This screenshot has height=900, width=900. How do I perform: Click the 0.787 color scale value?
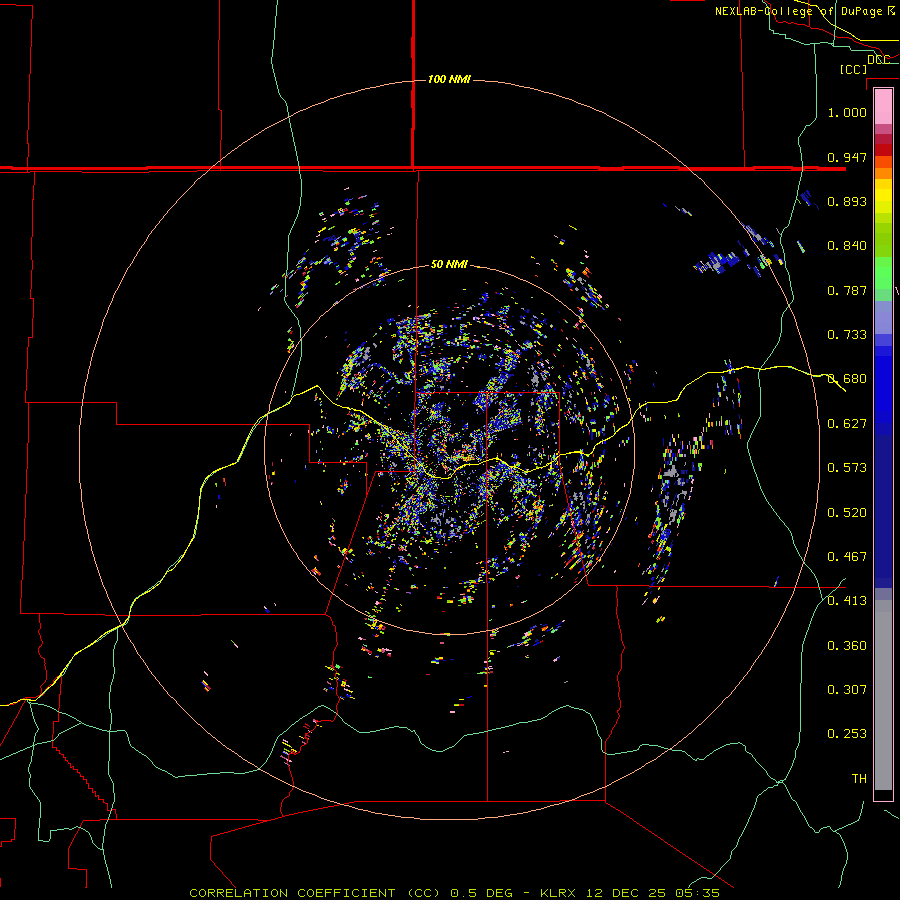tap(847, 290)
